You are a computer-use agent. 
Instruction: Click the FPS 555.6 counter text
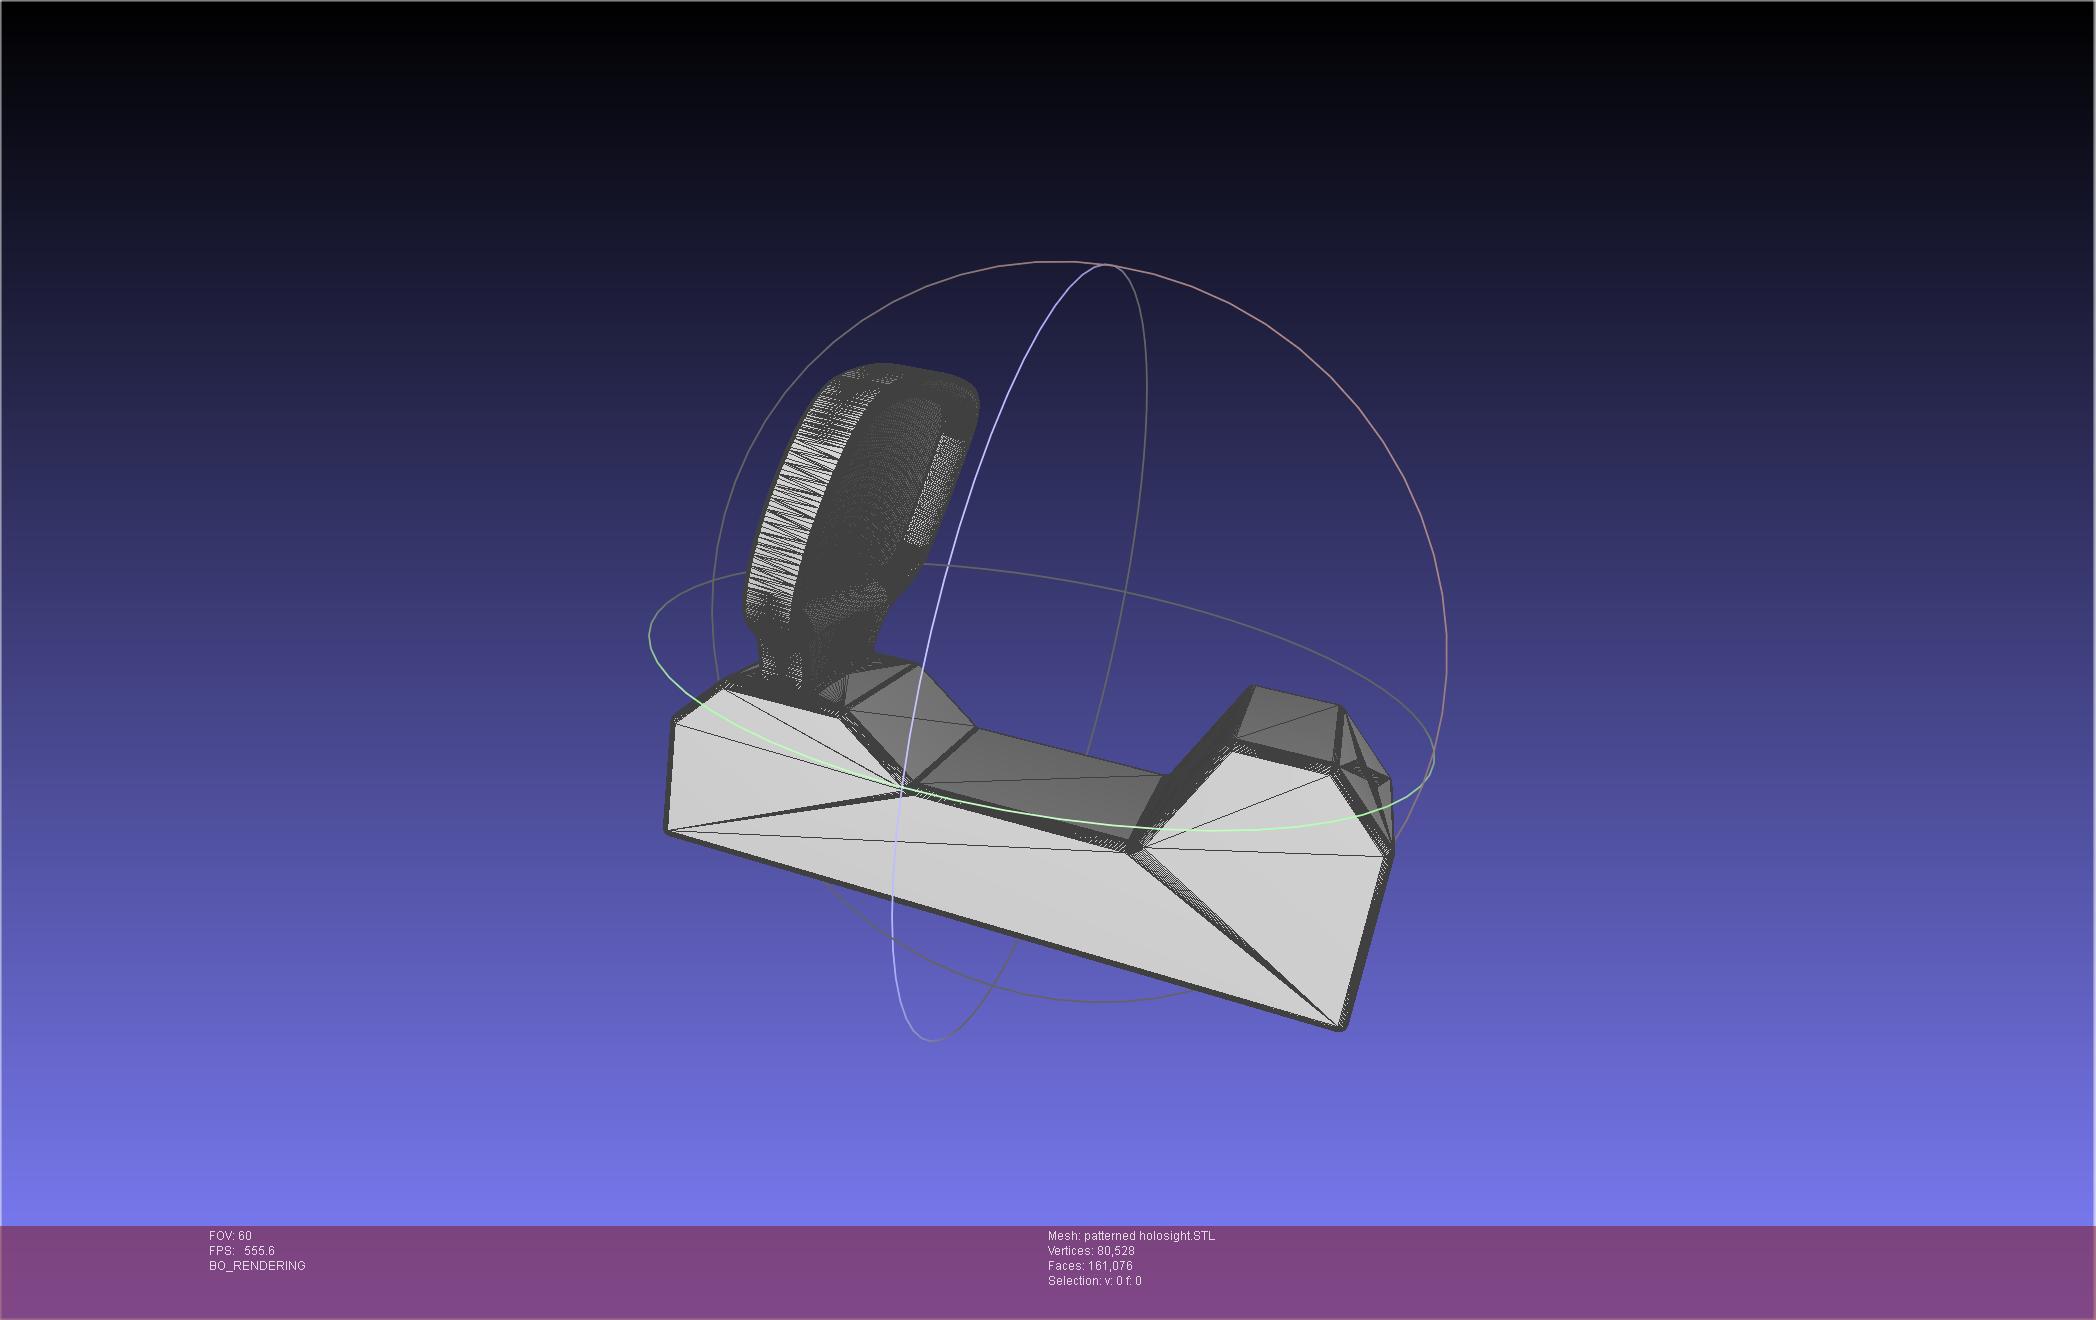(x=241, y=1251)
